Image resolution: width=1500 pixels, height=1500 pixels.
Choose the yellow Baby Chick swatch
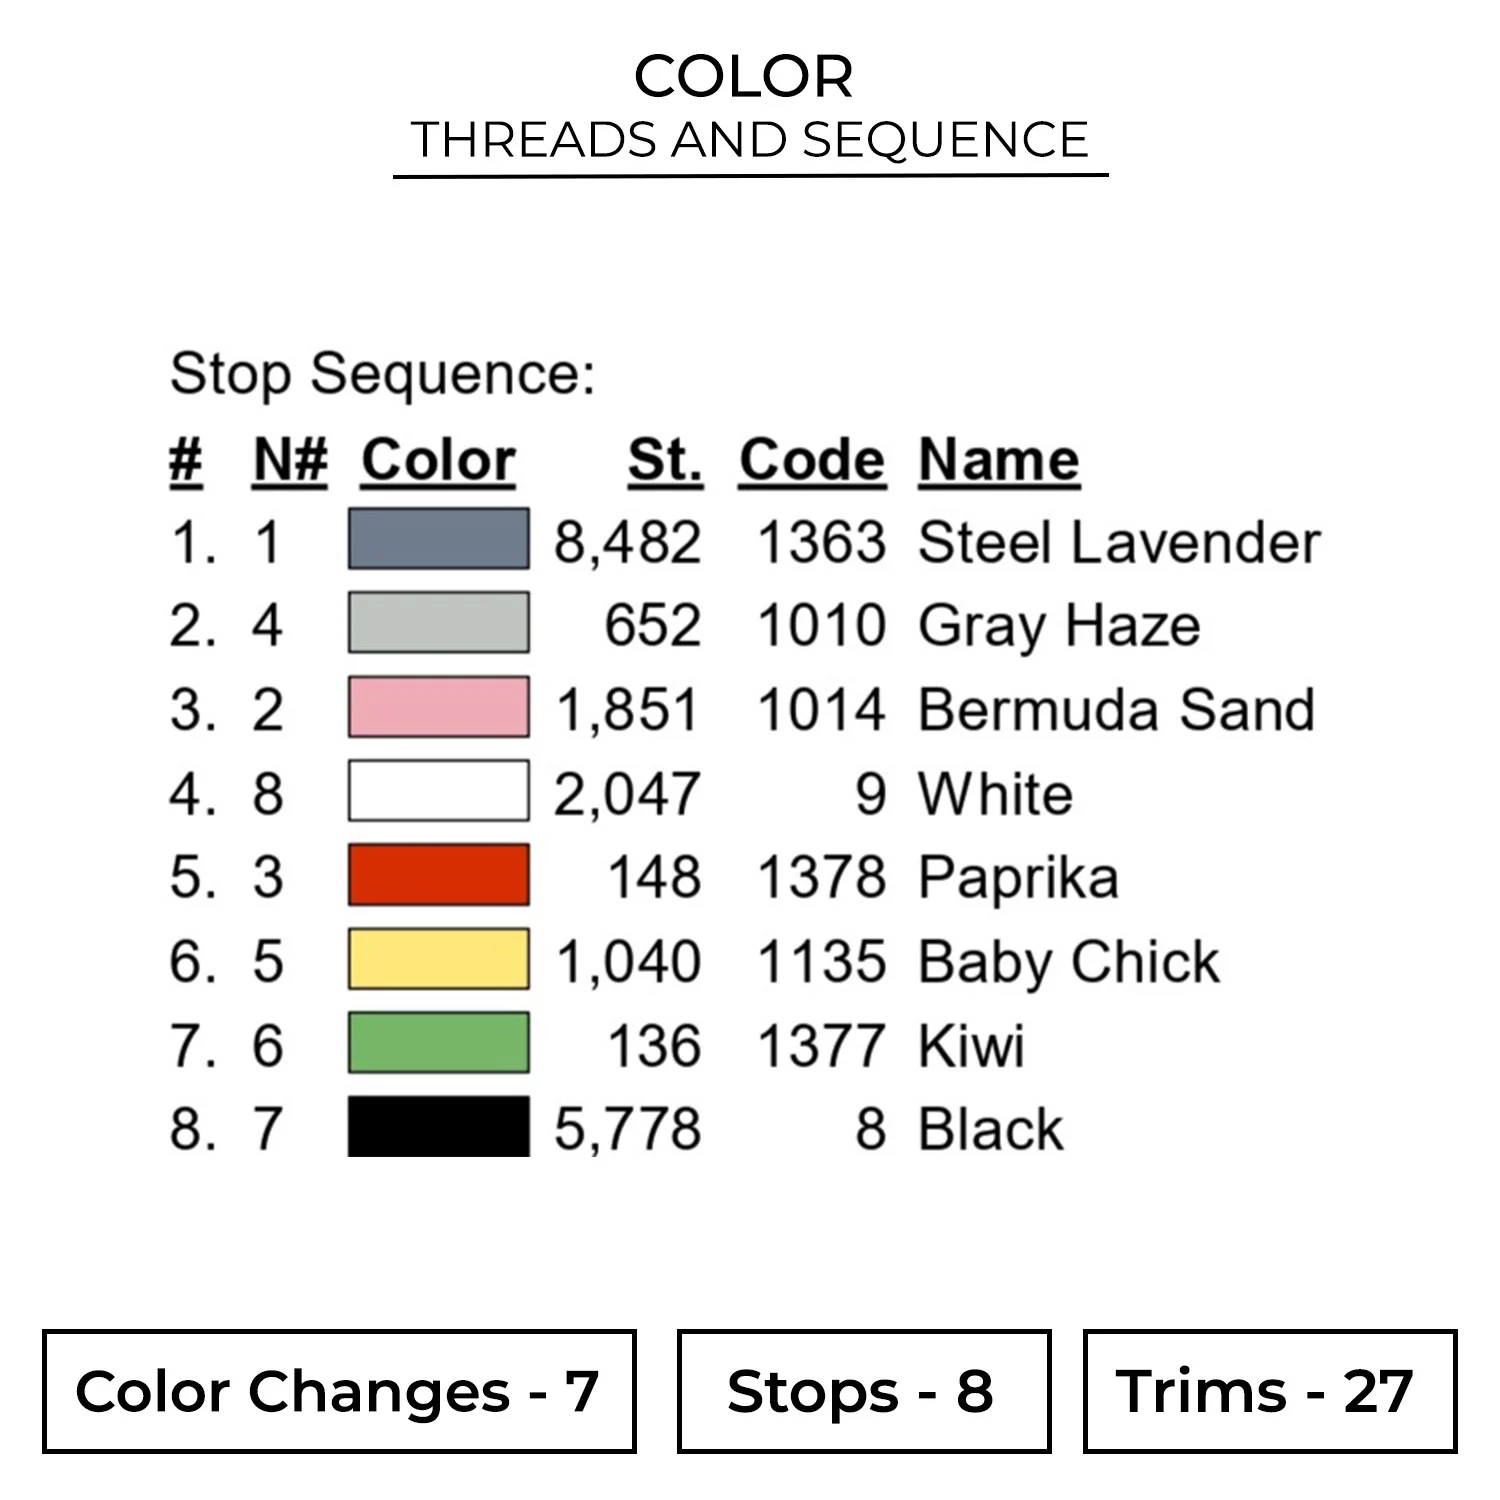coord(438,960)
